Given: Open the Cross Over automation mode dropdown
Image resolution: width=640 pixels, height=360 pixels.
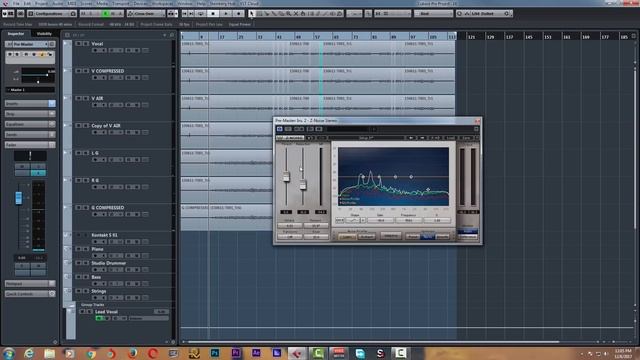Looking at the screenshot, I should [x=146, y=13].
